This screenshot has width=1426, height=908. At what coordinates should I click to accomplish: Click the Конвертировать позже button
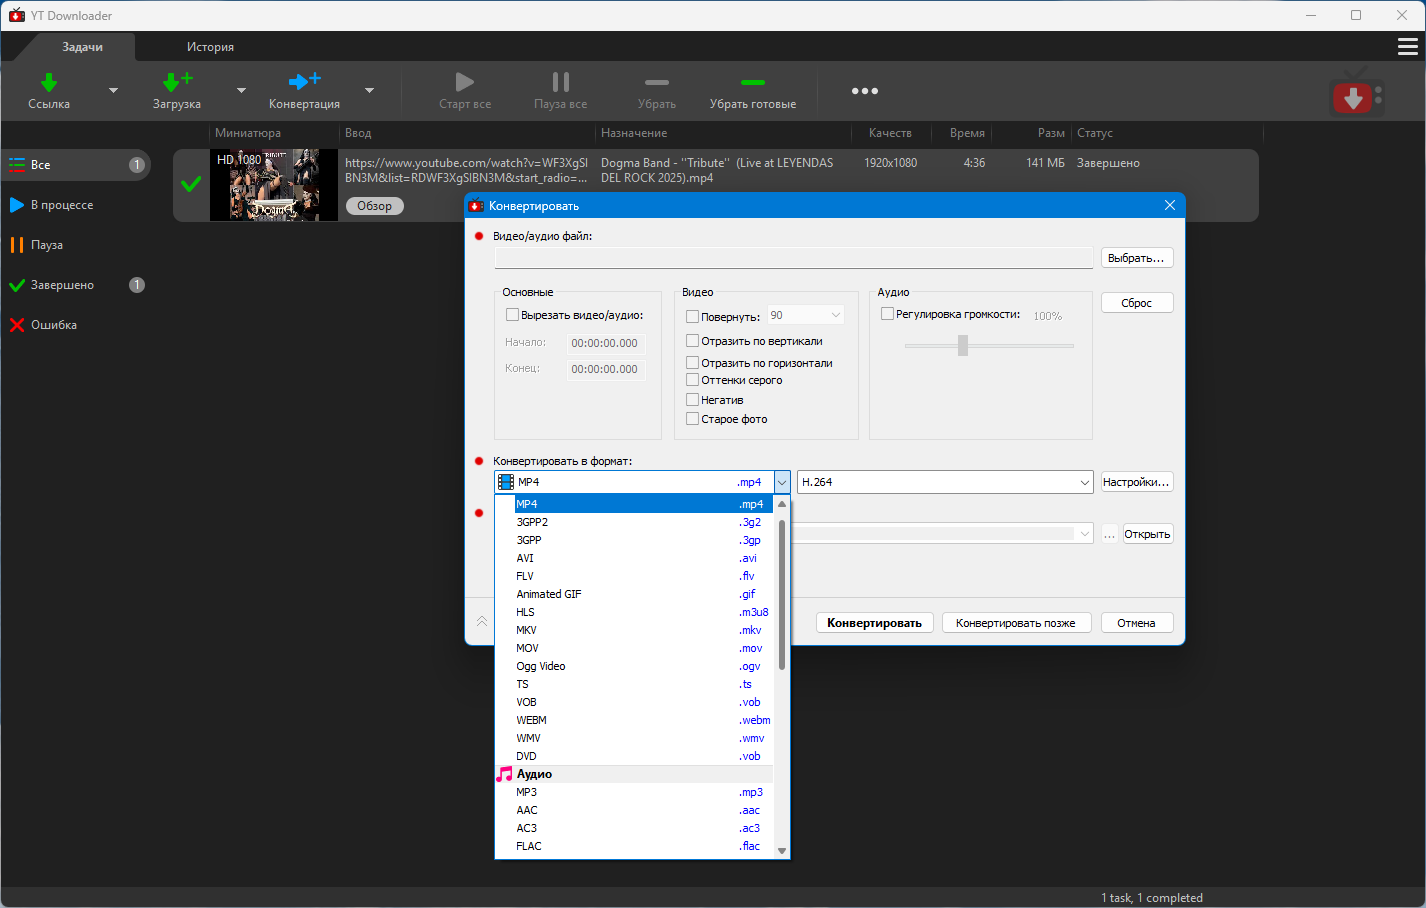[x=1015, y=623]
